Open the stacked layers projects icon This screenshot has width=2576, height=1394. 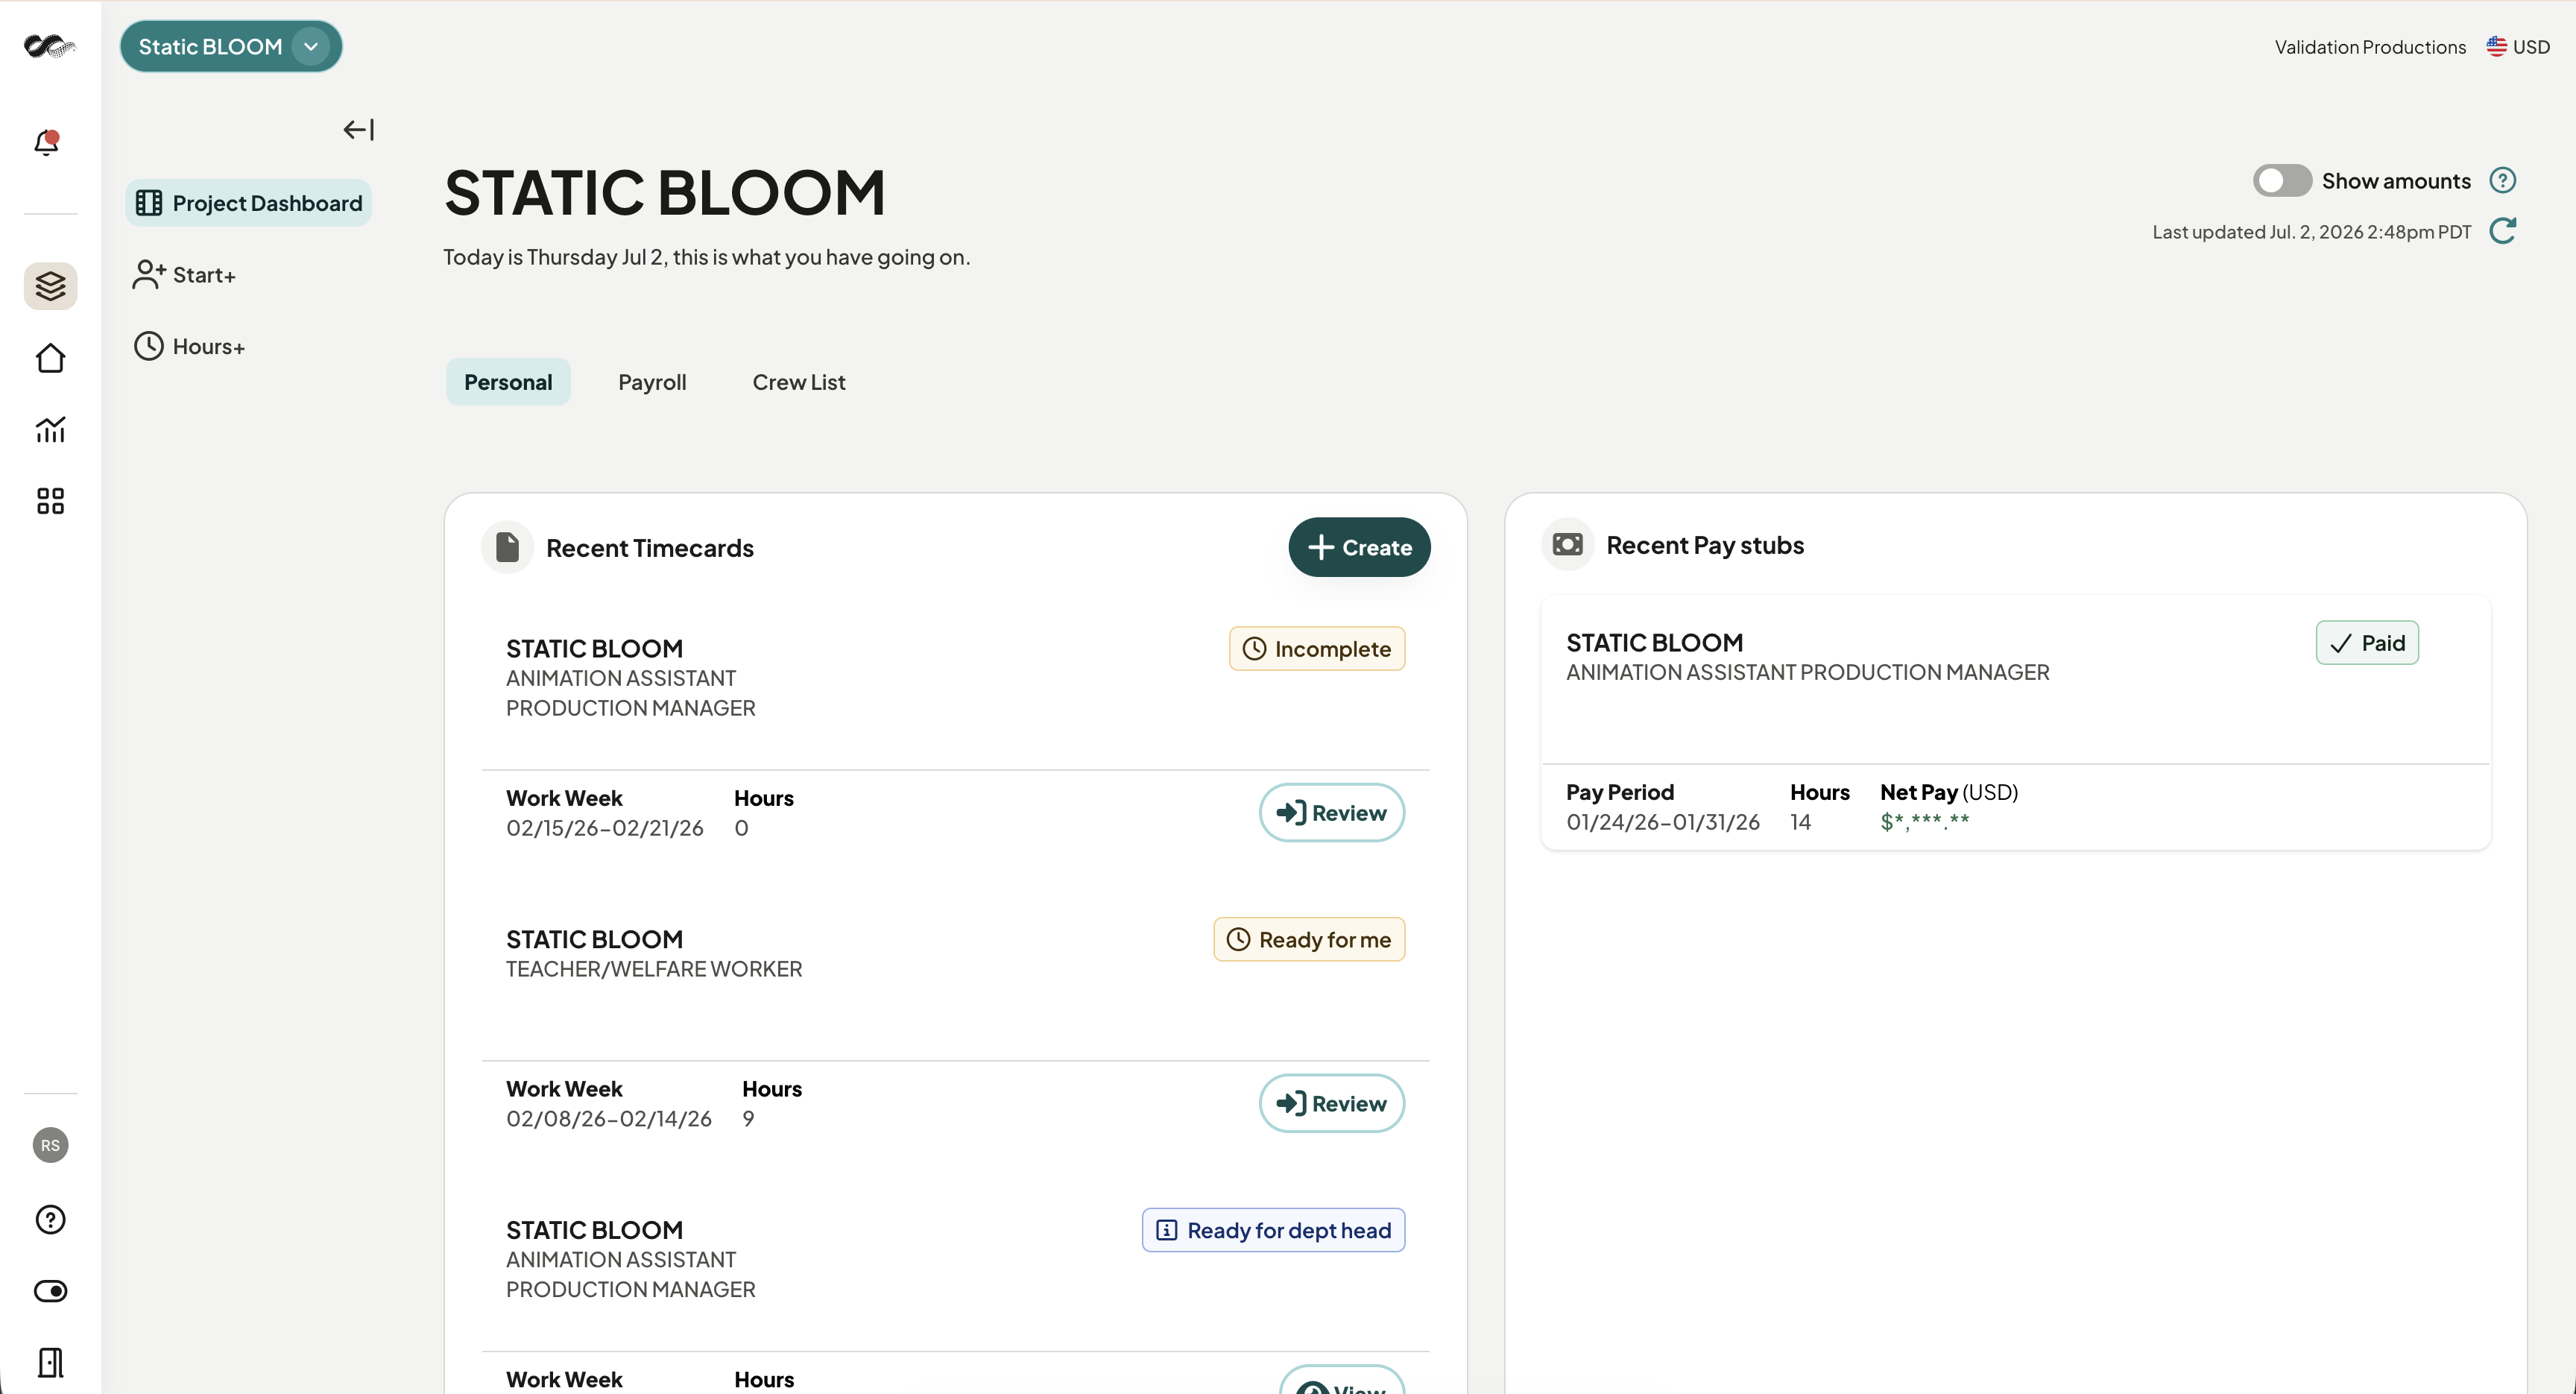[x=50, y=286]
